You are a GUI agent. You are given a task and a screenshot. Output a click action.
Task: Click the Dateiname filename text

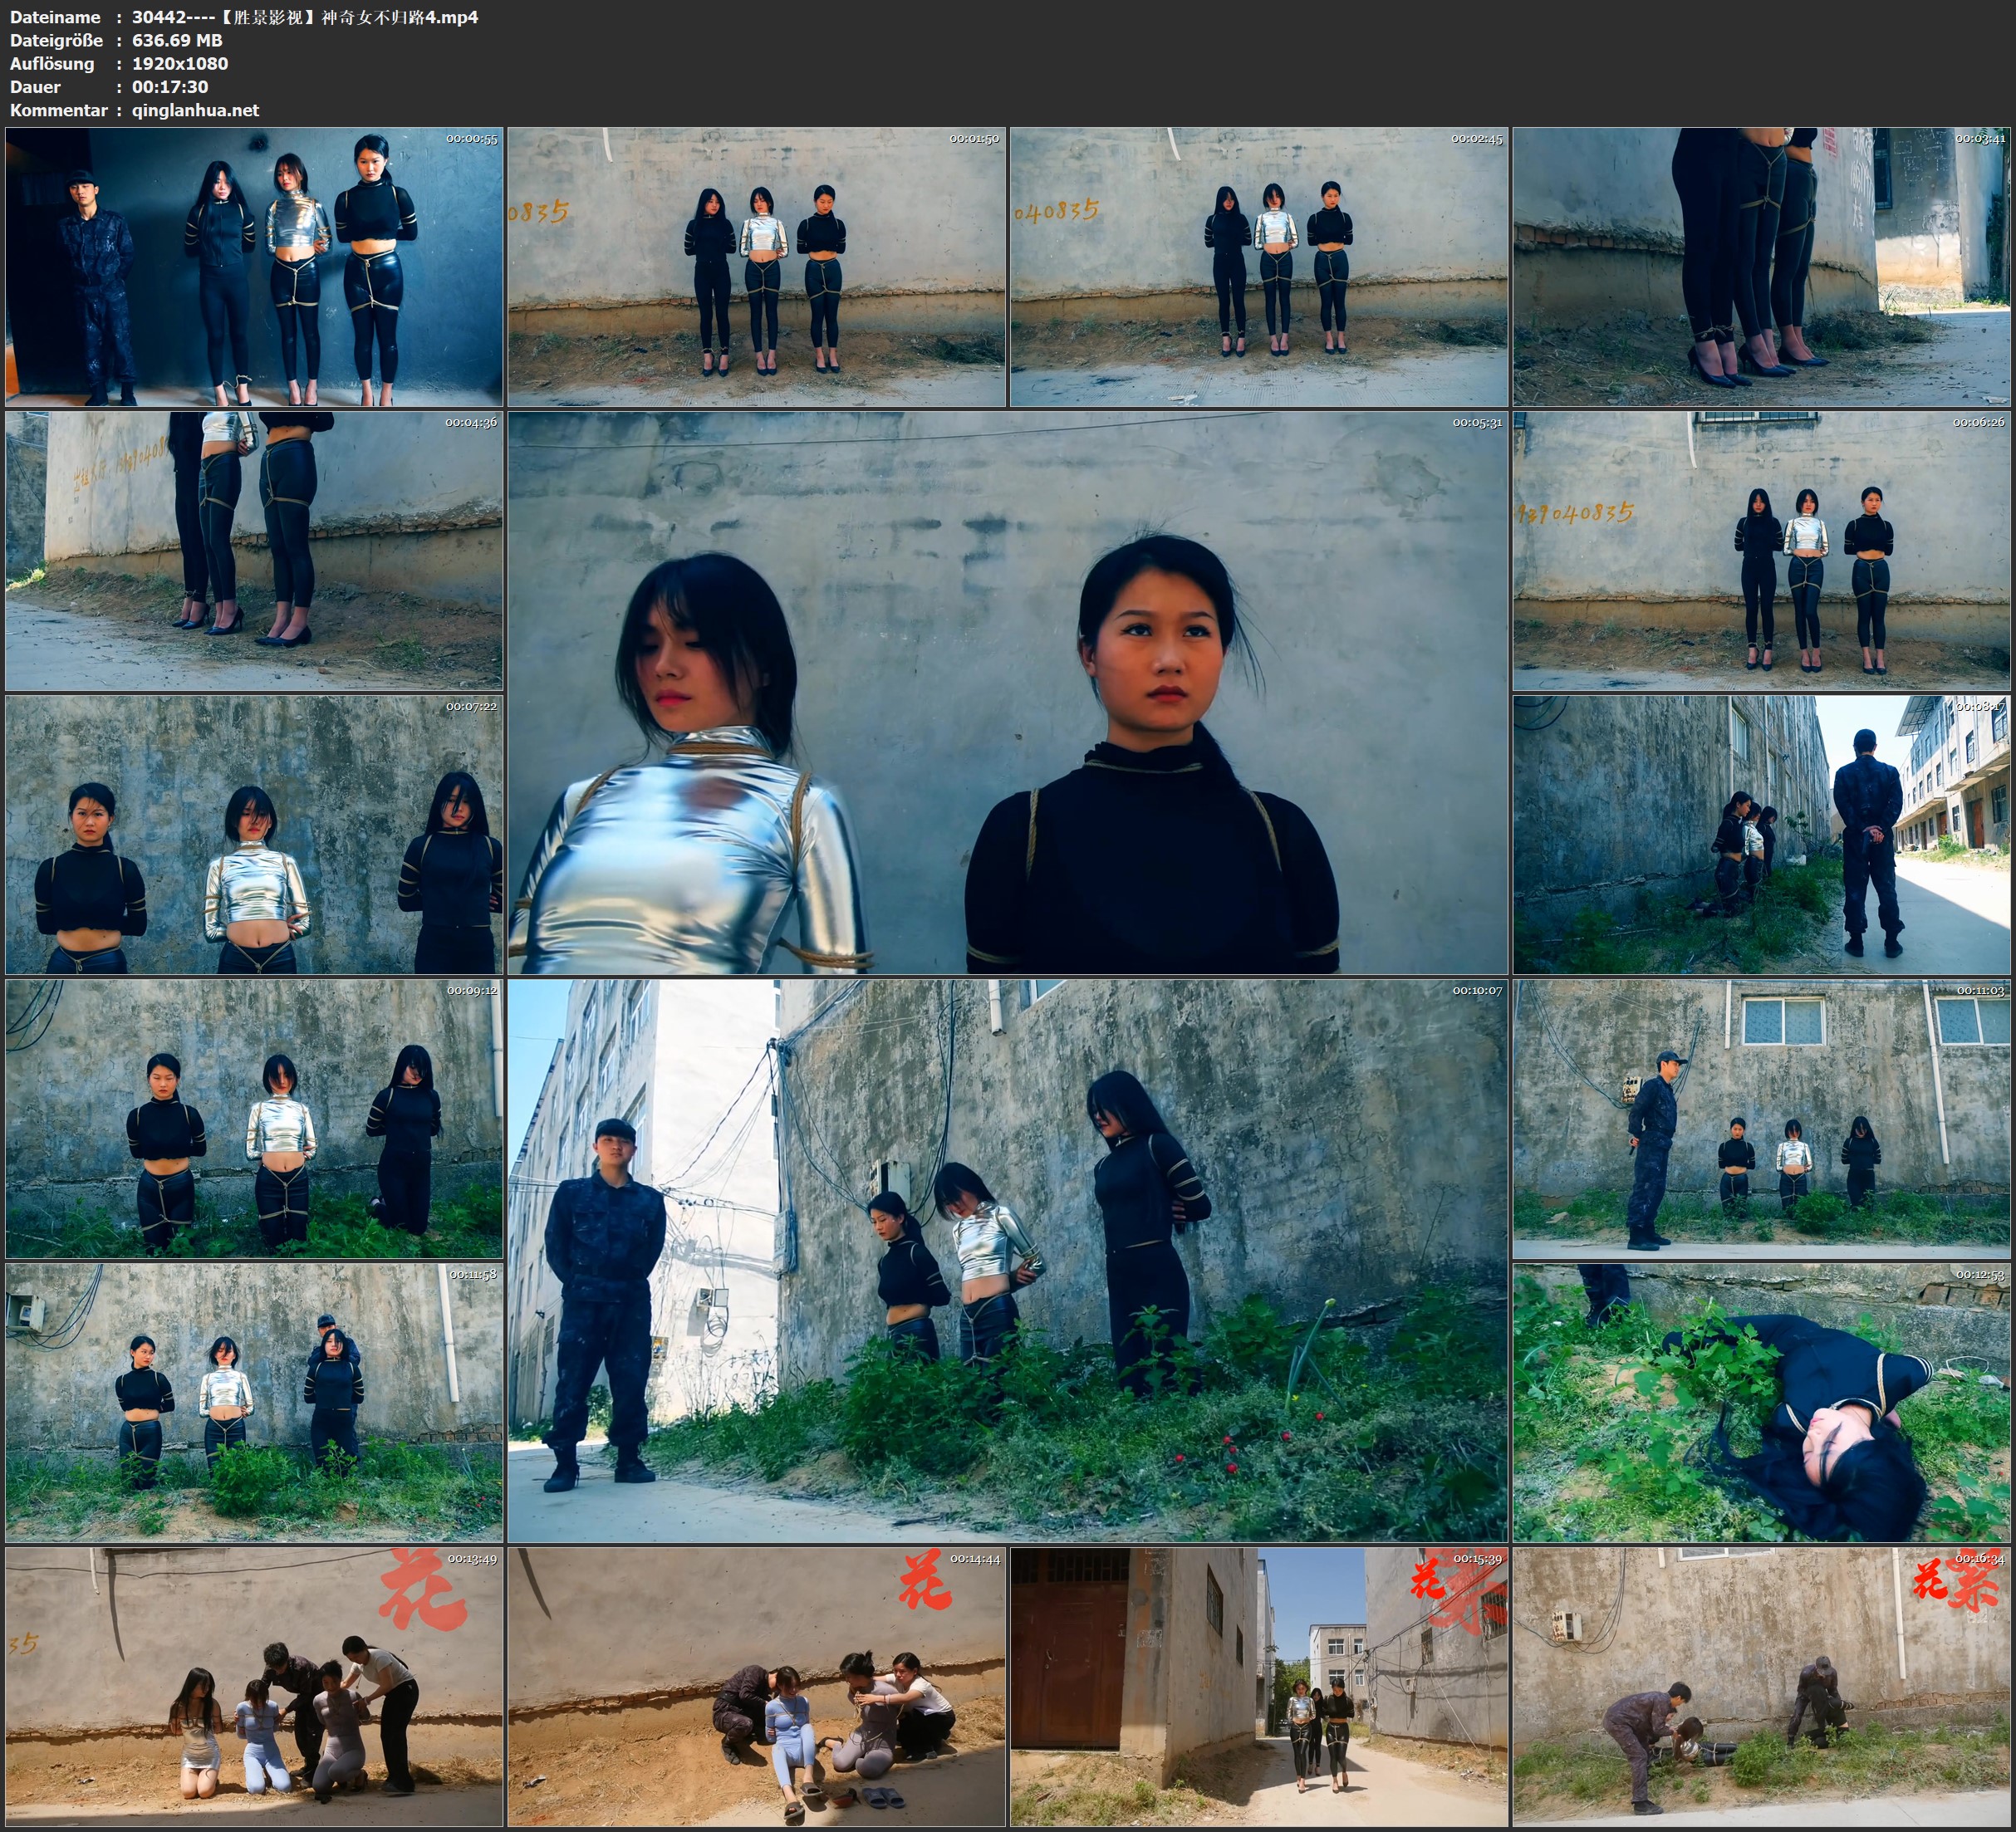click(x=305, y=17)
